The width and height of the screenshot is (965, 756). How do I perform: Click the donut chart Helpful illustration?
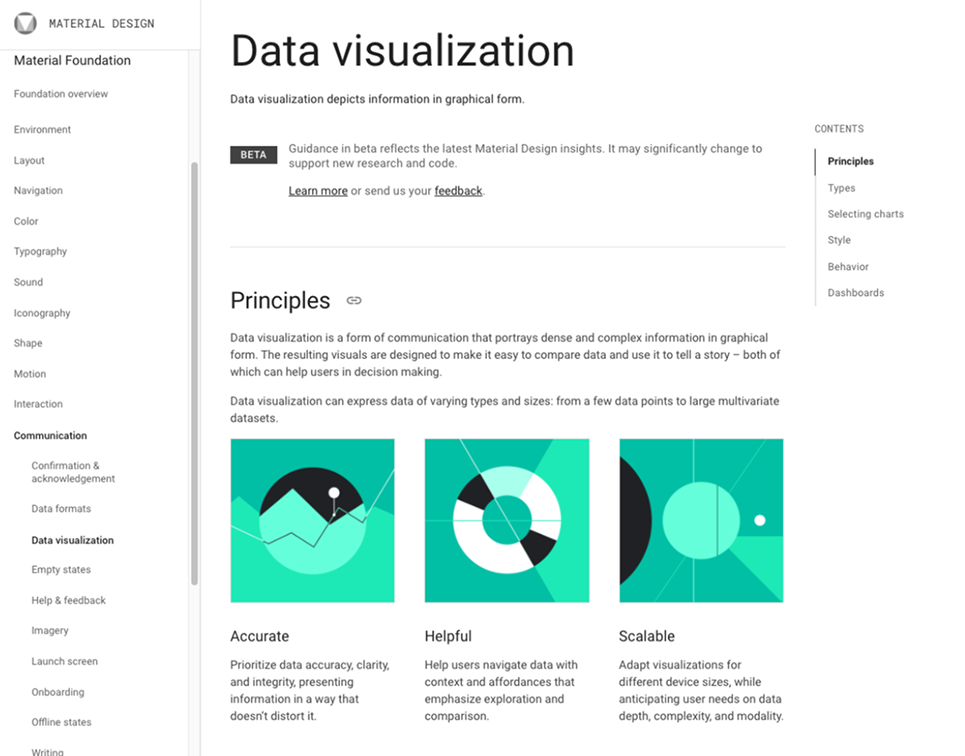pos(506,519)
